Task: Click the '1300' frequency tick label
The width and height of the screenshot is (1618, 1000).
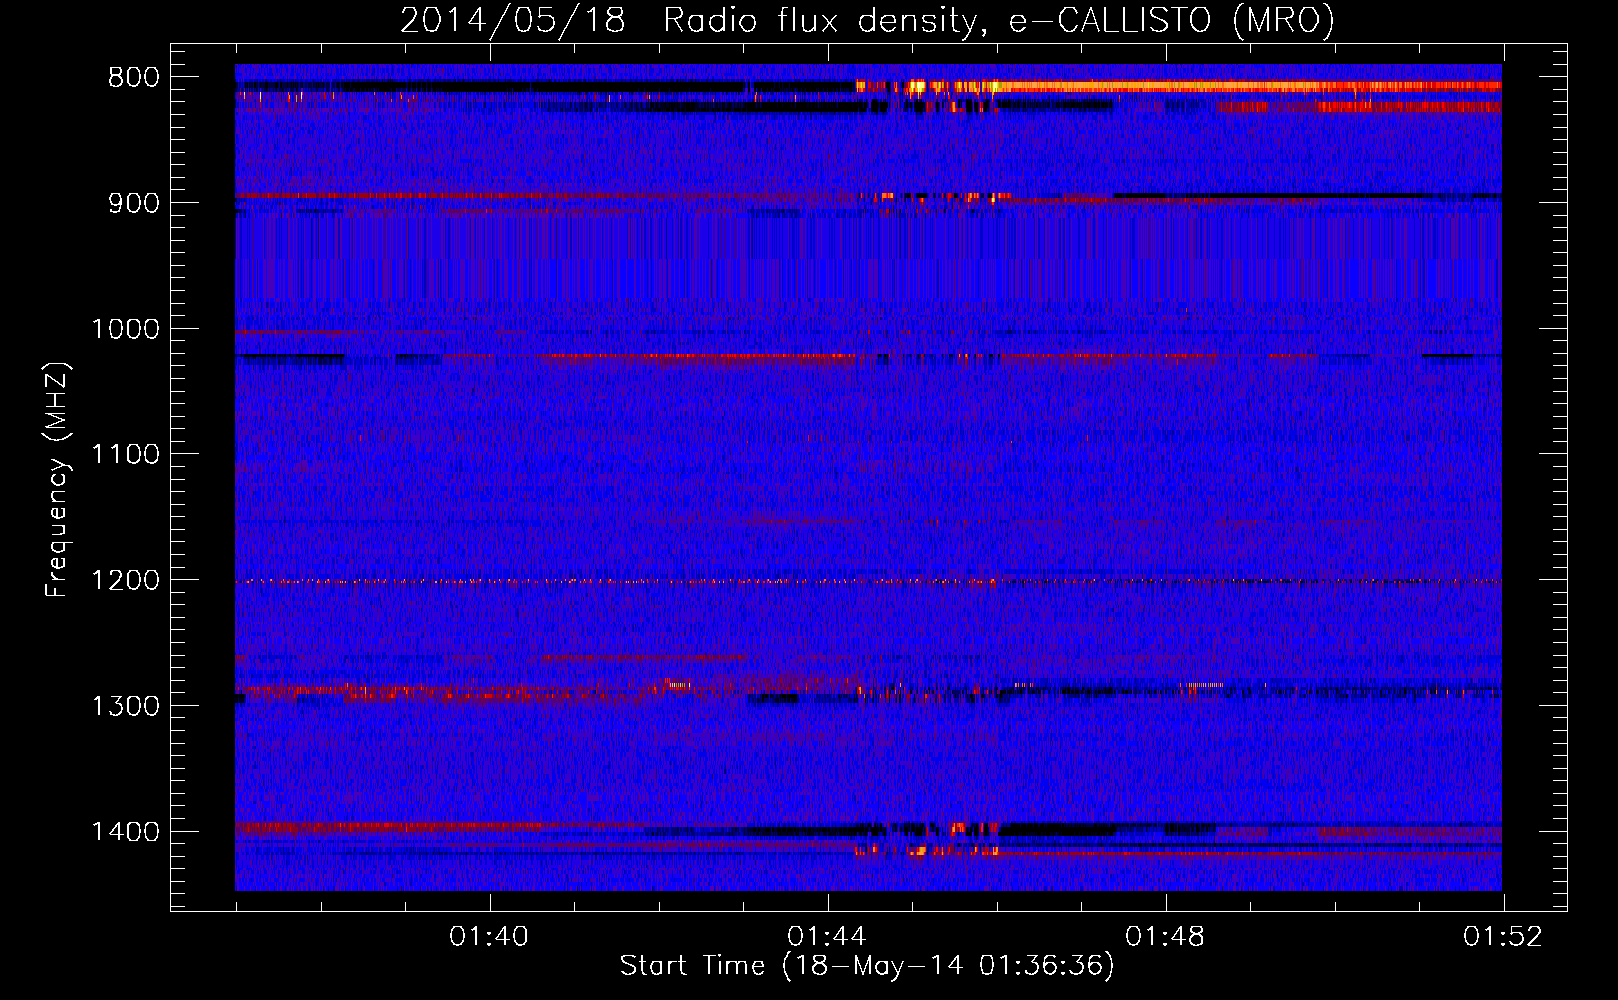Action: click(126, 706)
